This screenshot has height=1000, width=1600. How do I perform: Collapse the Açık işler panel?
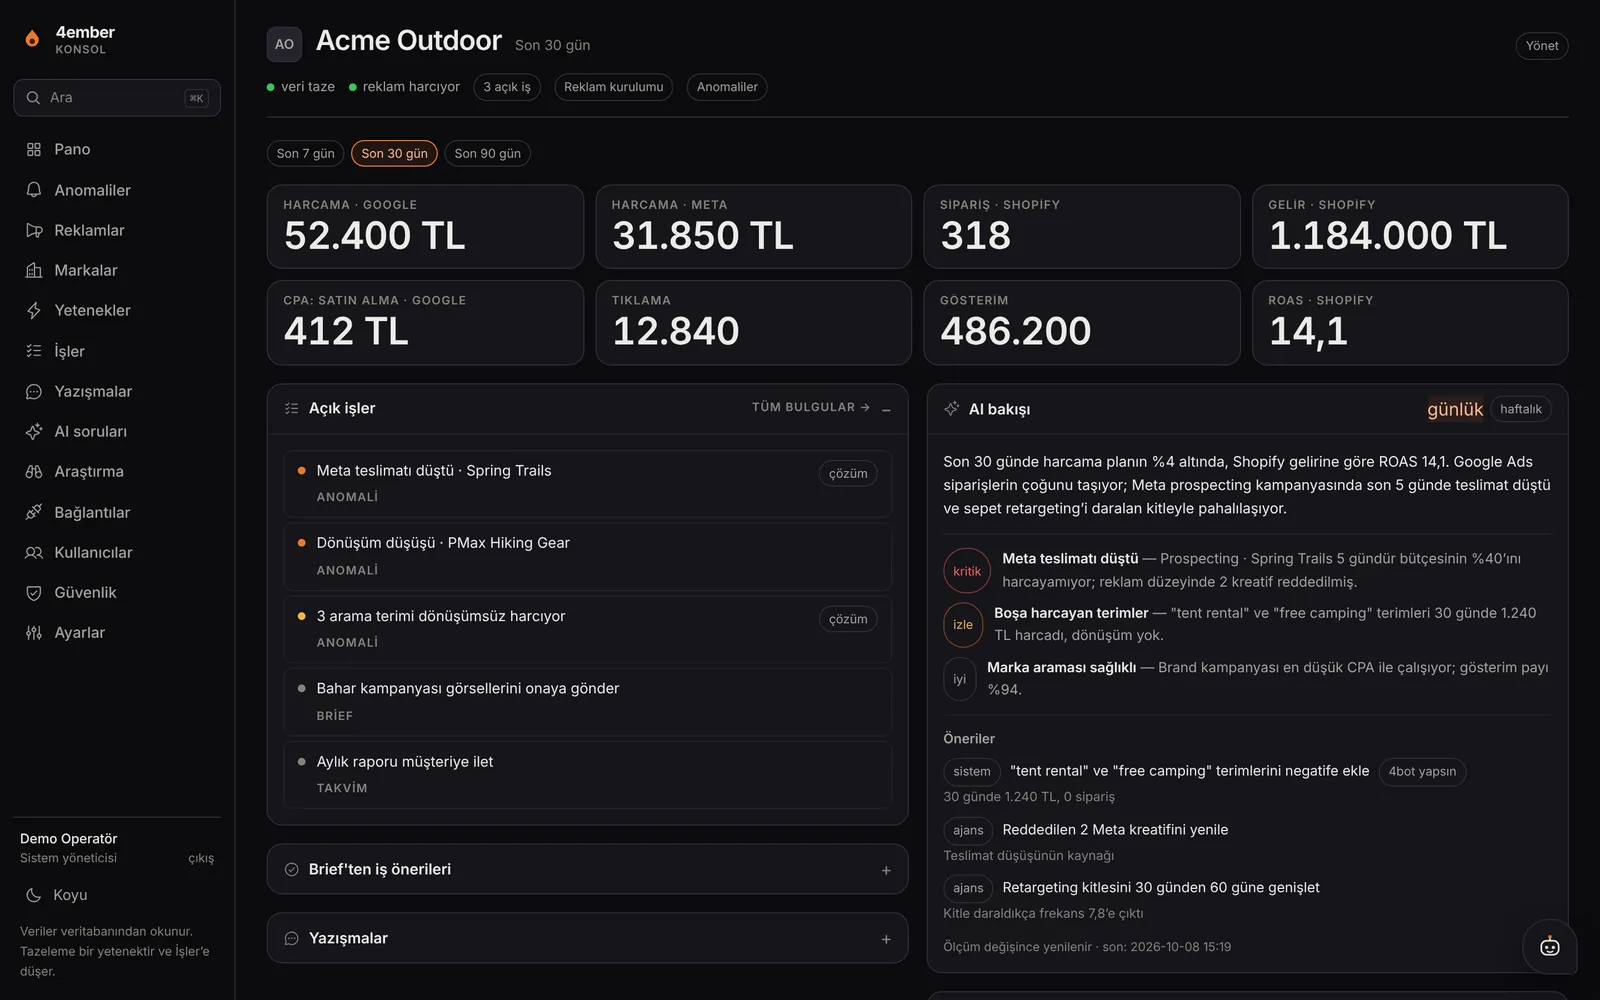(886, 409)
